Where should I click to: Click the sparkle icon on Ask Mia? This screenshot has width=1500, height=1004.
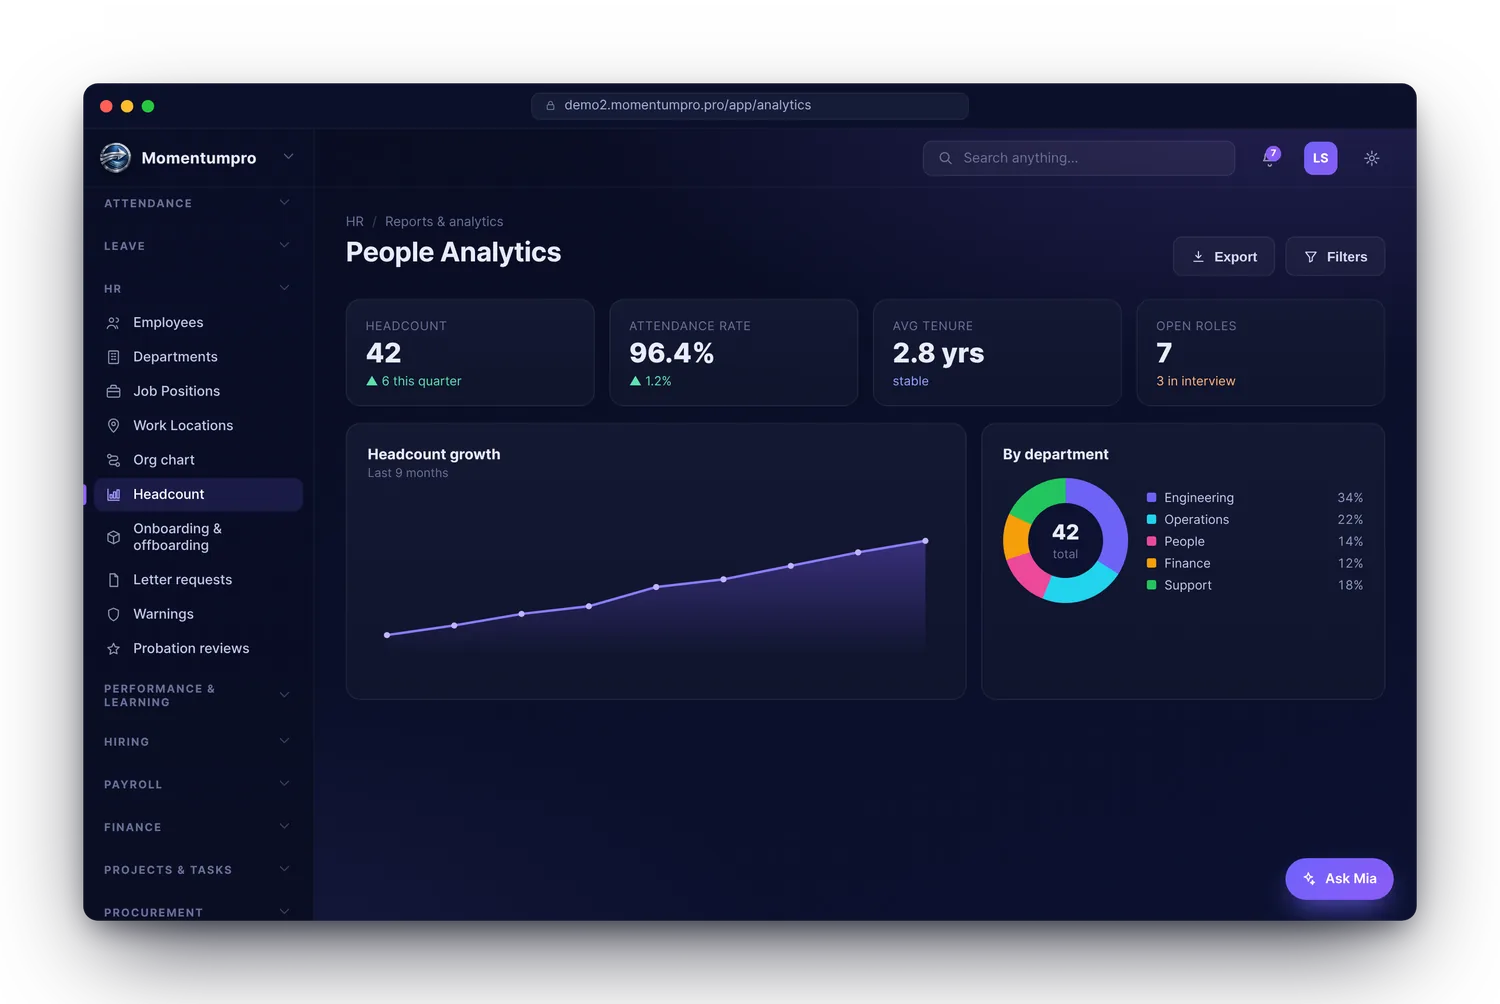(x=1309, y=879)
